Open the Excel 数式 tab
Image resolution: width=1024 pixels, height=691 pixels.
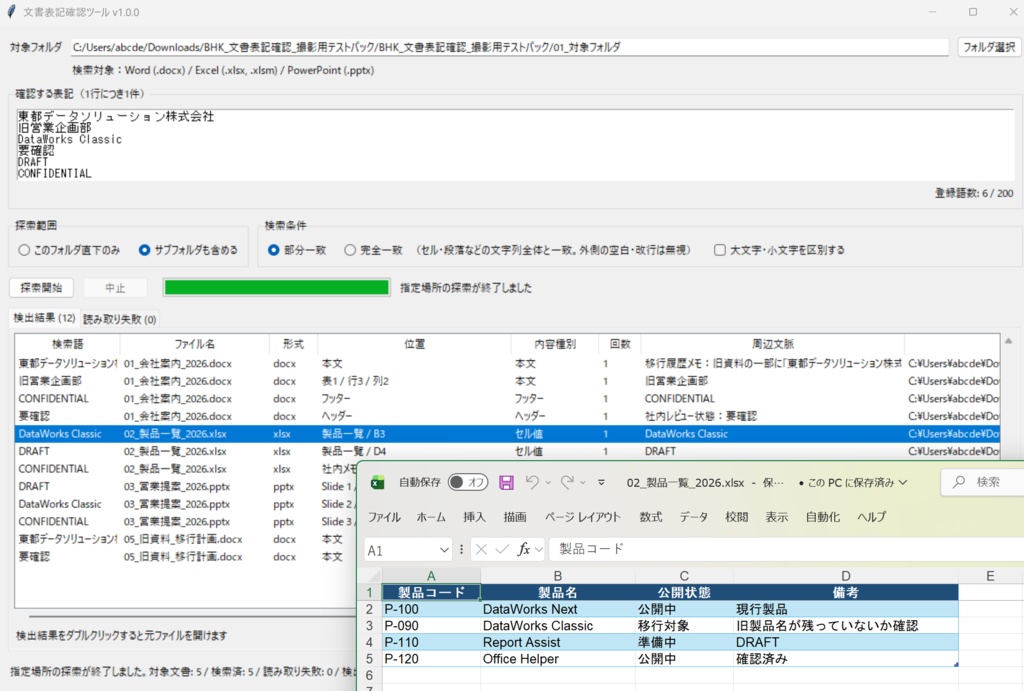pos(650,517)
